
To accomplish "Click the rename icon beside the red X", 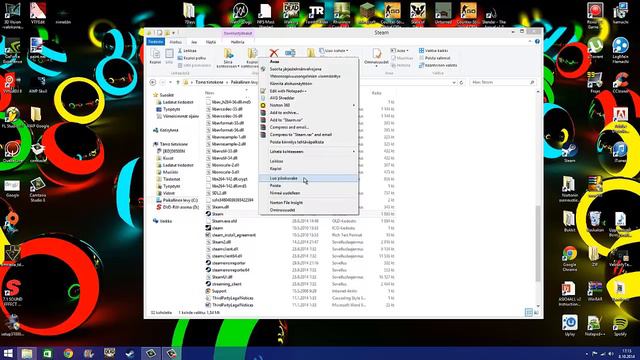I will coord(290,53).
